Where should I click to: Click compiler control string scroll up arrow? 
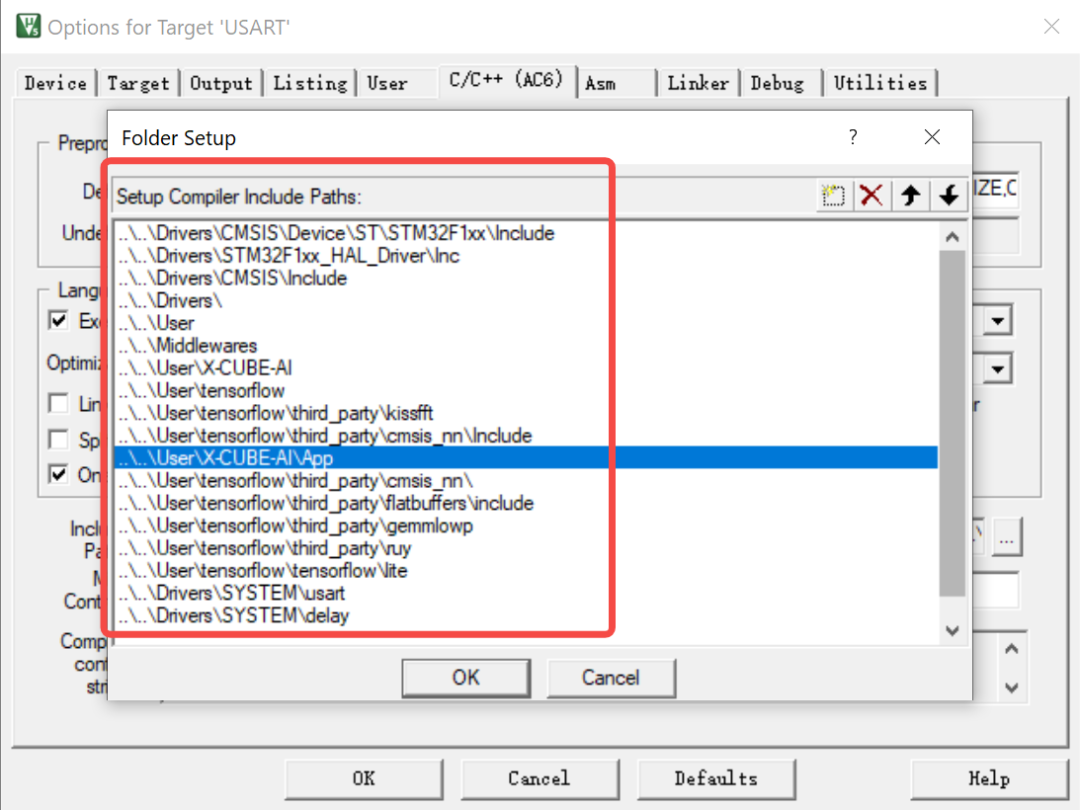tap(1011, 649)
